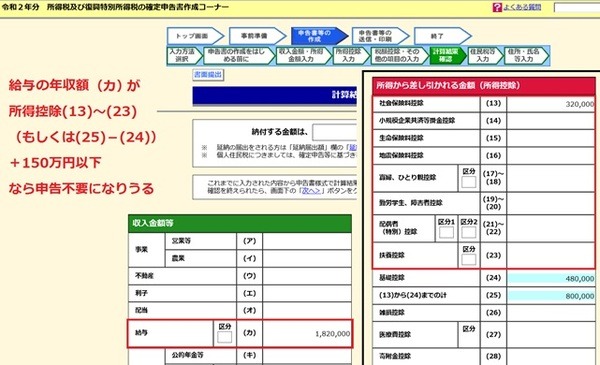Click the 雑損控除 (26) amount cell
The image size is (600, 365).
[551, 313]
